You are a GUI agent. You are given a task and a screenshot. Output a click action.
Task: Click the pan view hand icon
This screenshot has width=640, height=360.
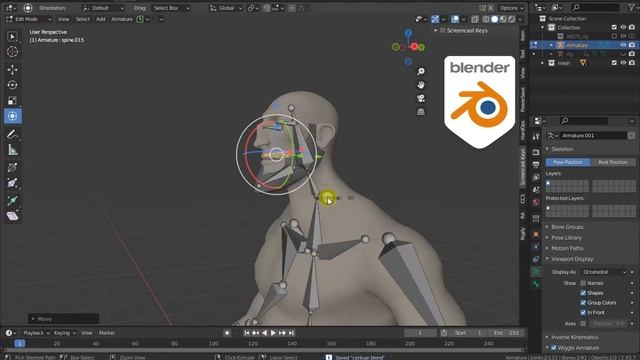[421, 85]
